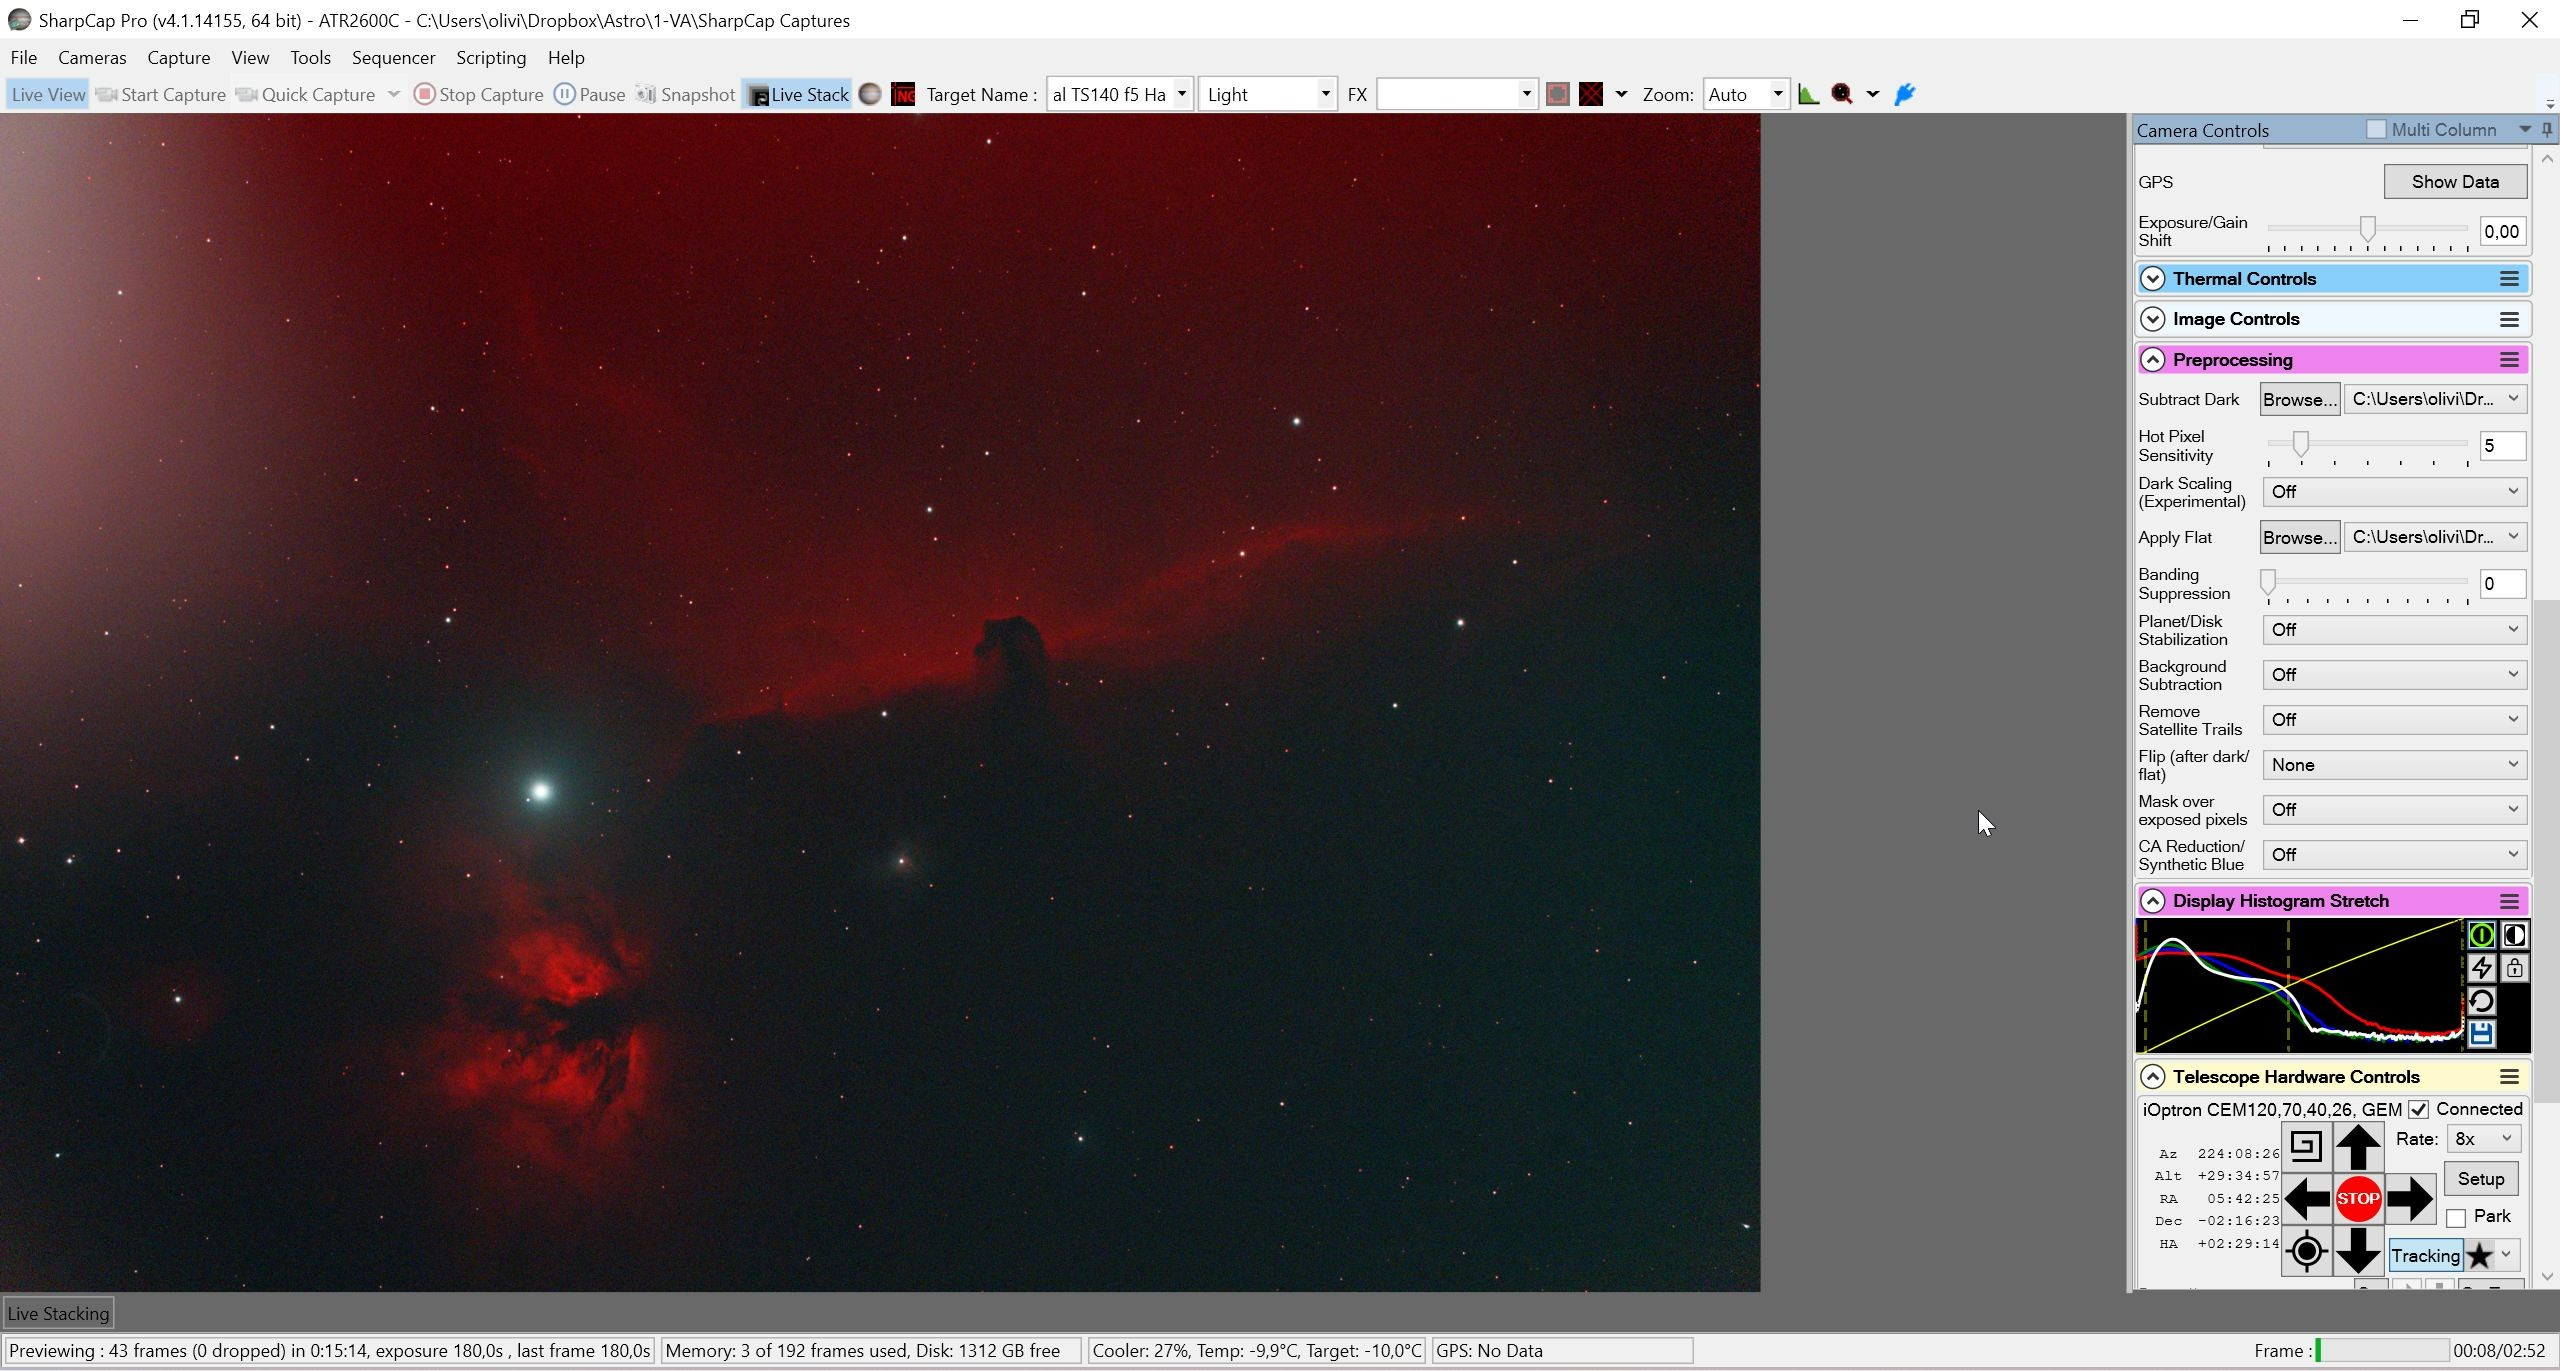Click the GPS Show Data button
This screenshot has height=1371, width=2560.
[x=2455, y=182]
